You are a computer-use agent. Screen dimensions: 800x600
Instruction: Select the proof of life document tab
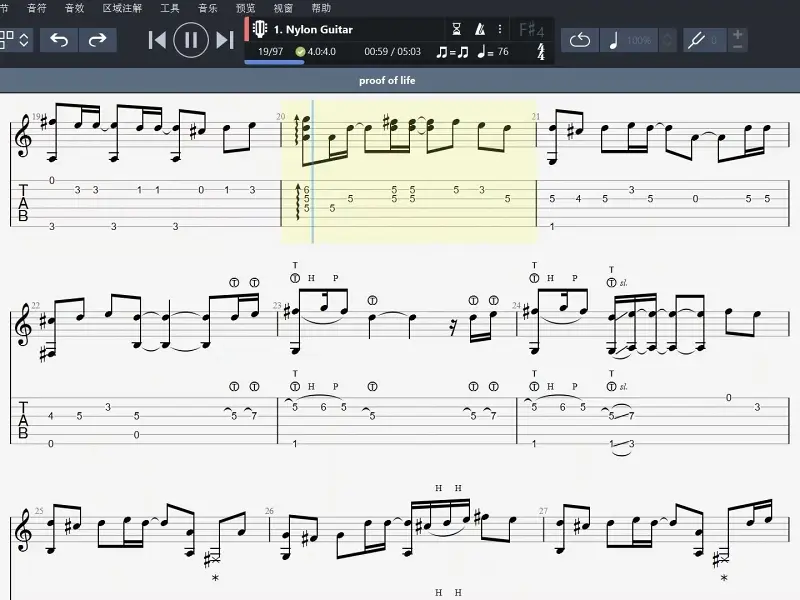point(387,81)
